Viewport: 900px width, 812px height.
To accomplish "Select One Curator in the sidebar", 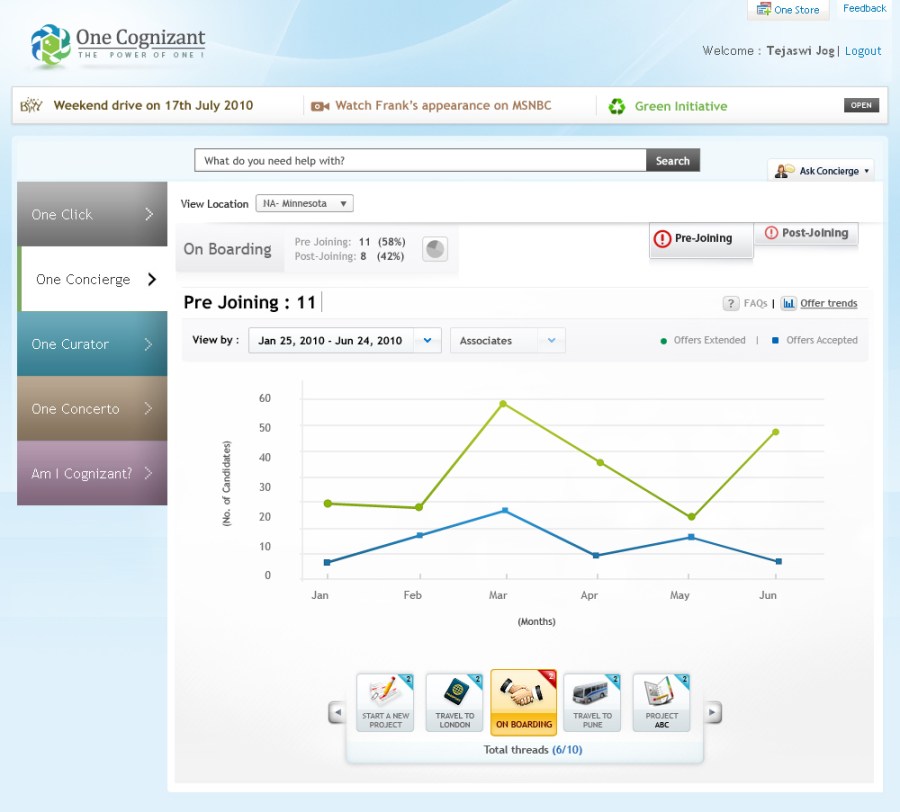I will [92, 344].
